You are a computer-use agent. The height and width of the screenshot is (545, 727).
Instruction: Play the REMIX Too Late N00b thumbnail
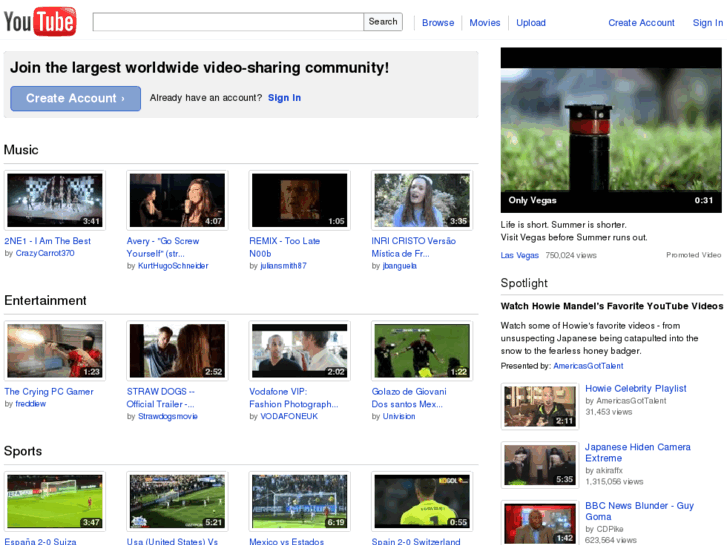click(x=299, y=201)
